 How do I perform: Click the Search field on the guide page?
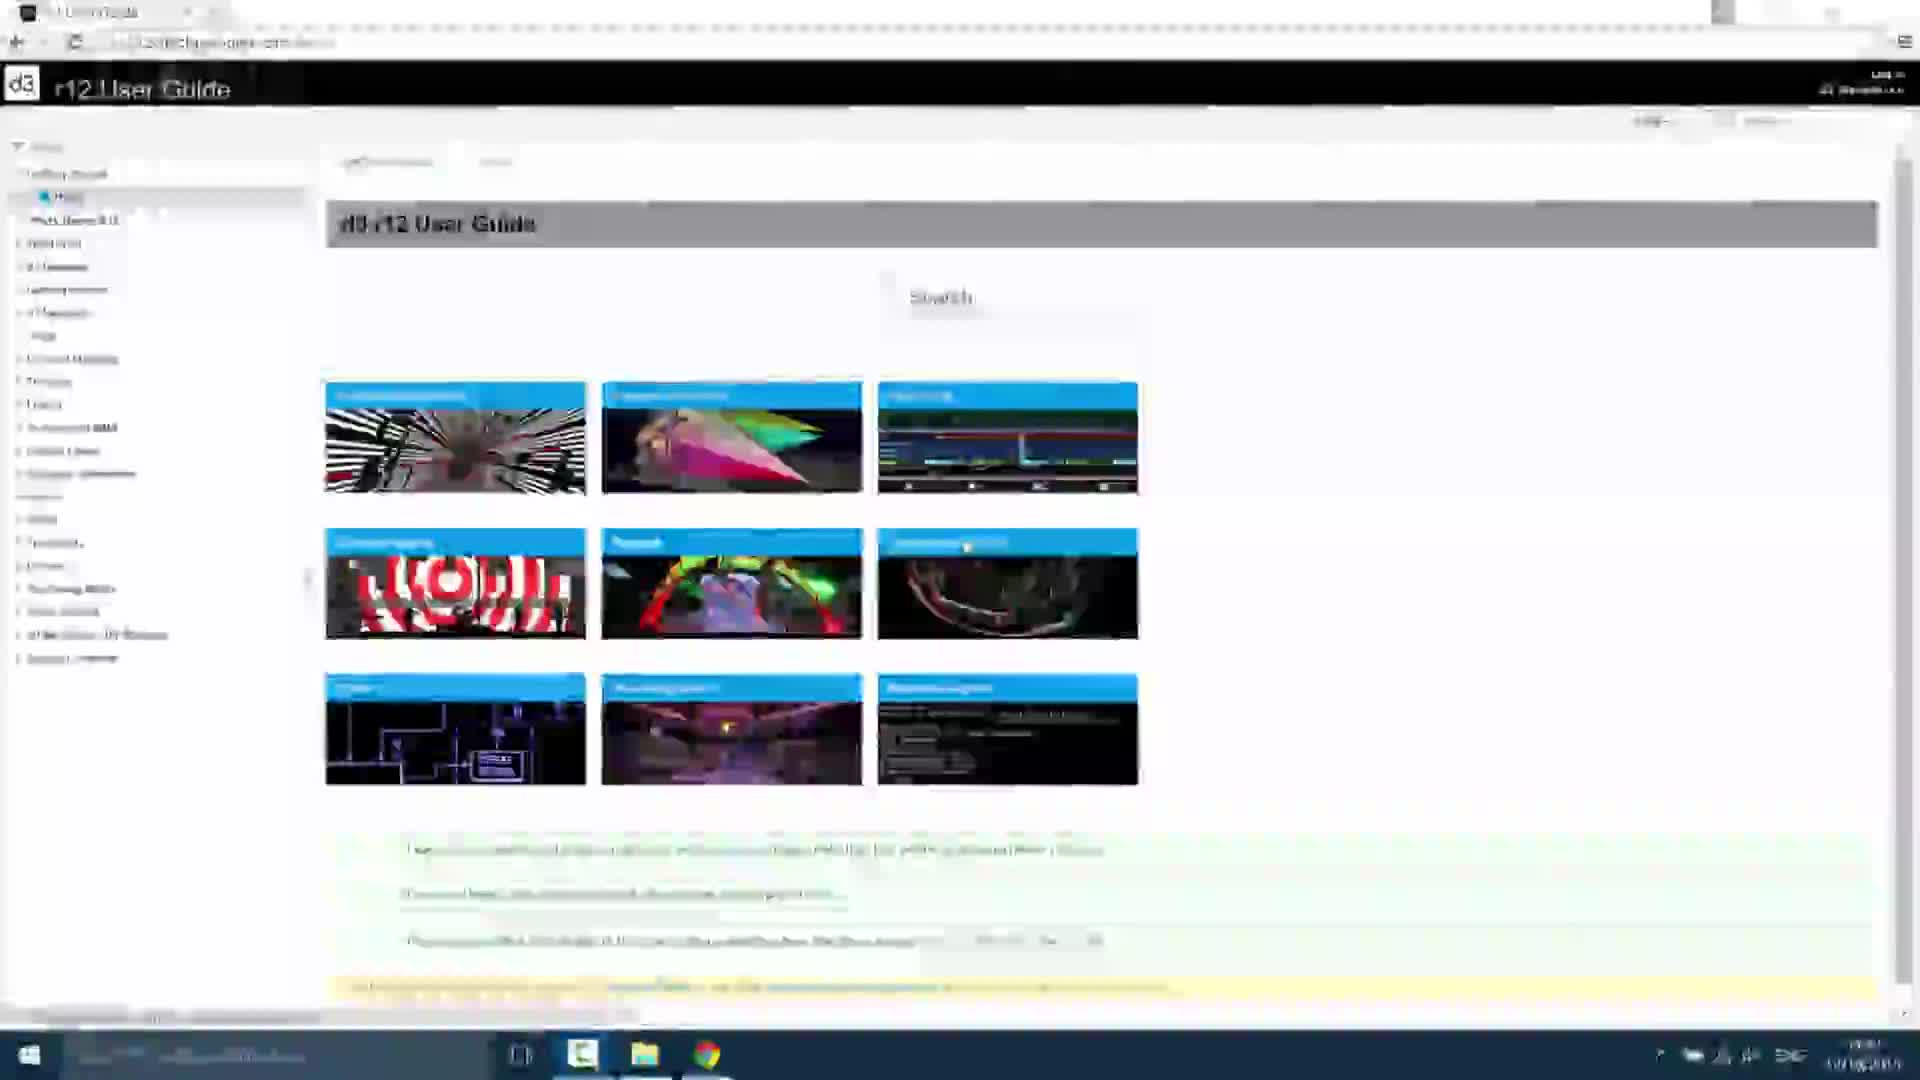[1010, 298]
